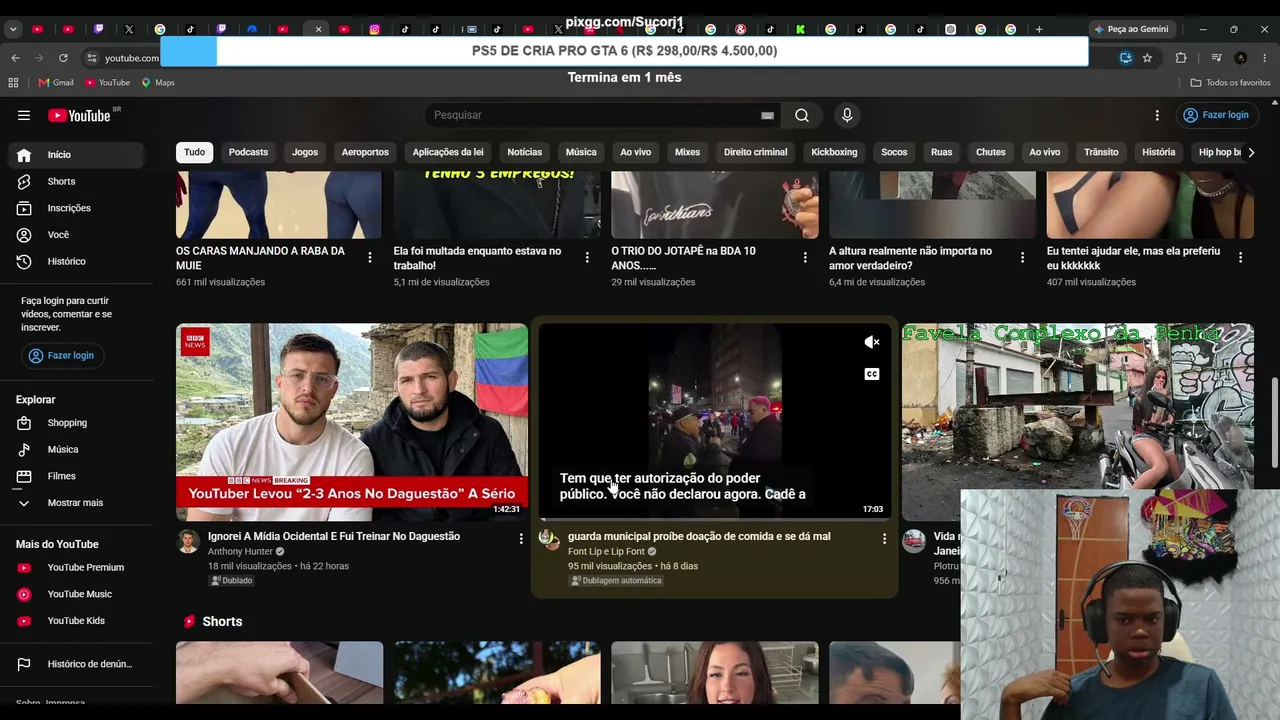Show more filter chips with right arrow
Image resolution: width=1280 pixels, height=720 pixels.
point(1251,152)
